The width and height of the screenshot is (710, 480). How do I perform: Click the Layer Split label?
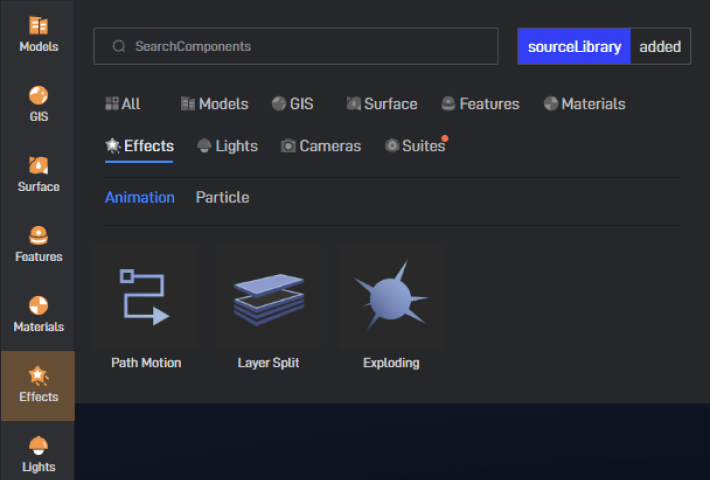tap(269, 363)
